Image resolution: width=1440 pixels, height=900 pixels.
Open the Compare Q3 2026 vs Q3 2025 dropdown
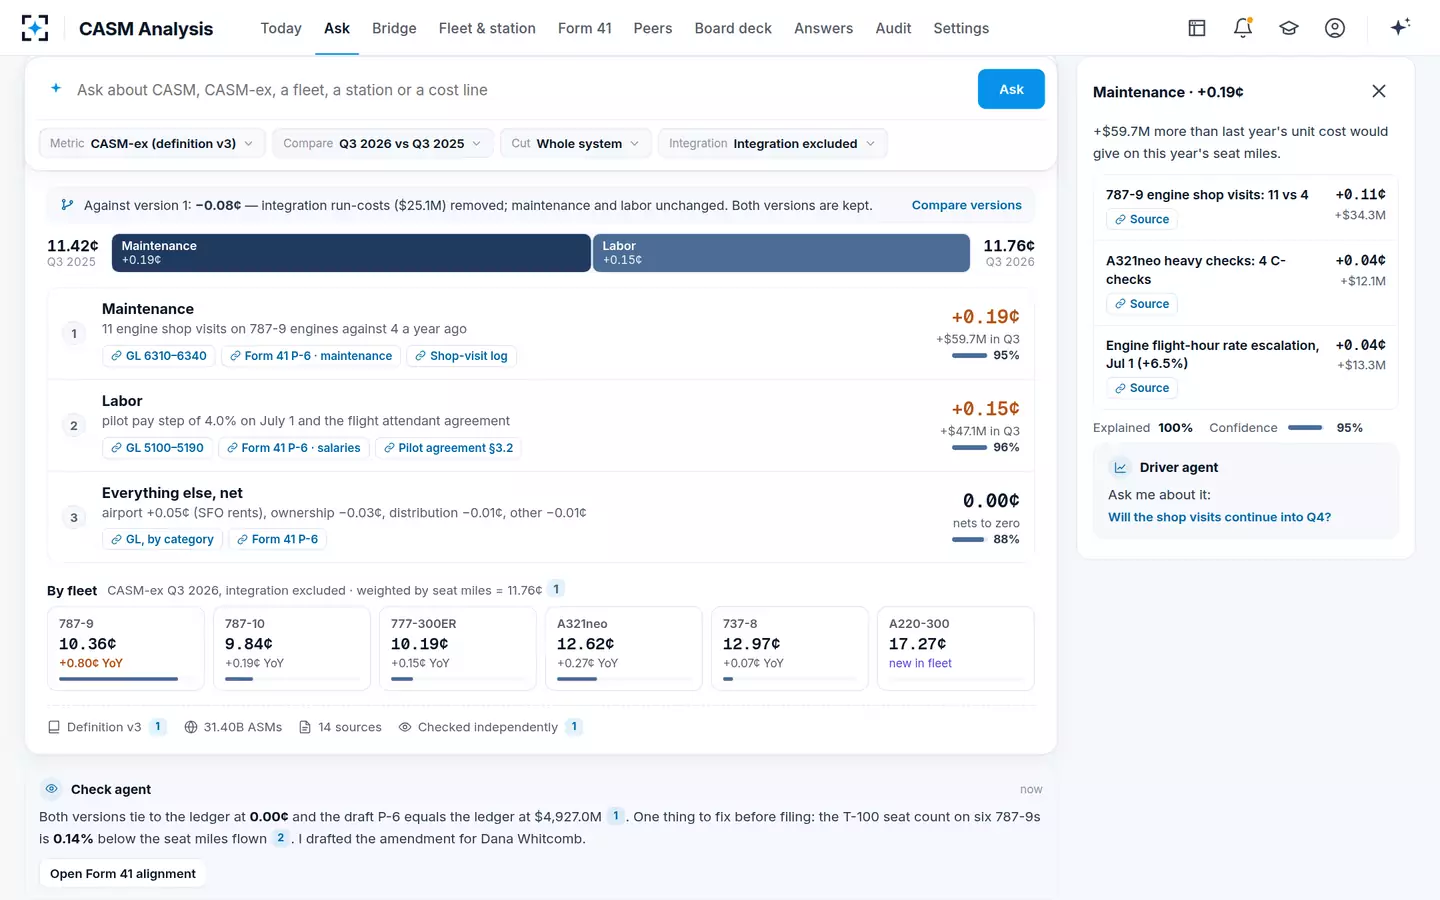(383, 143)
